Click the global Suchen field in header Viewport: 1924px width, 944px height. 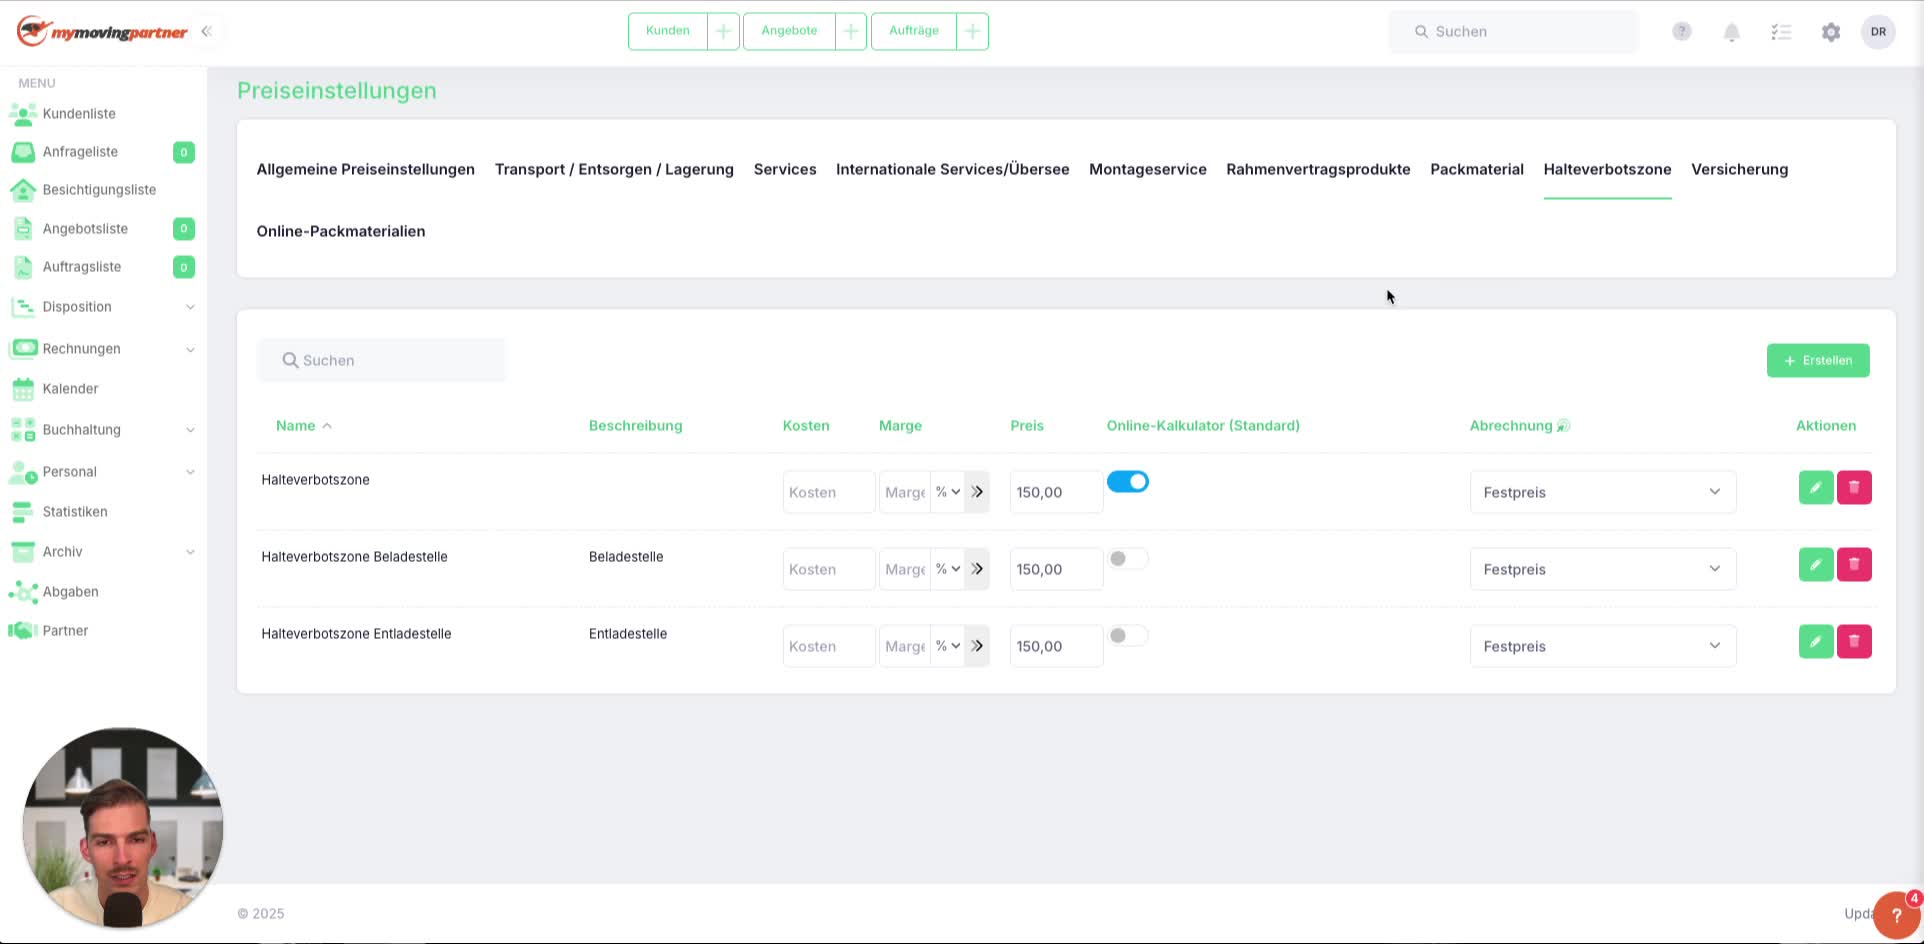pyautogui.click(x=1513, y=32)
